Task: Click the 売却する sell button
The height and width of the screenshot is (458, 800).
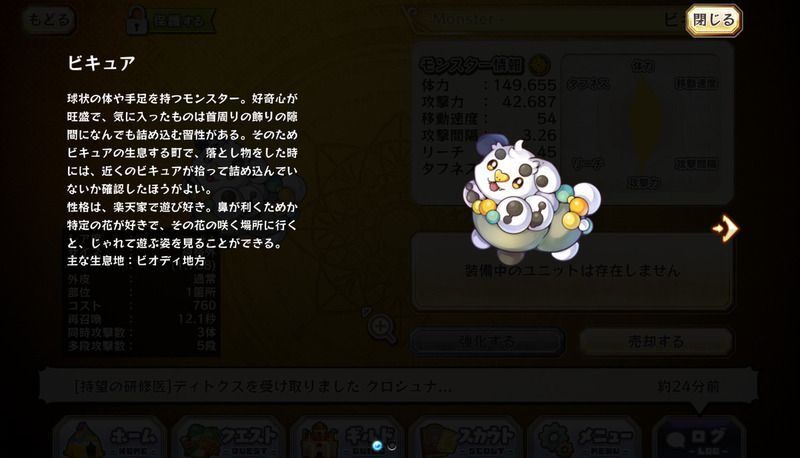Action: 656,342
